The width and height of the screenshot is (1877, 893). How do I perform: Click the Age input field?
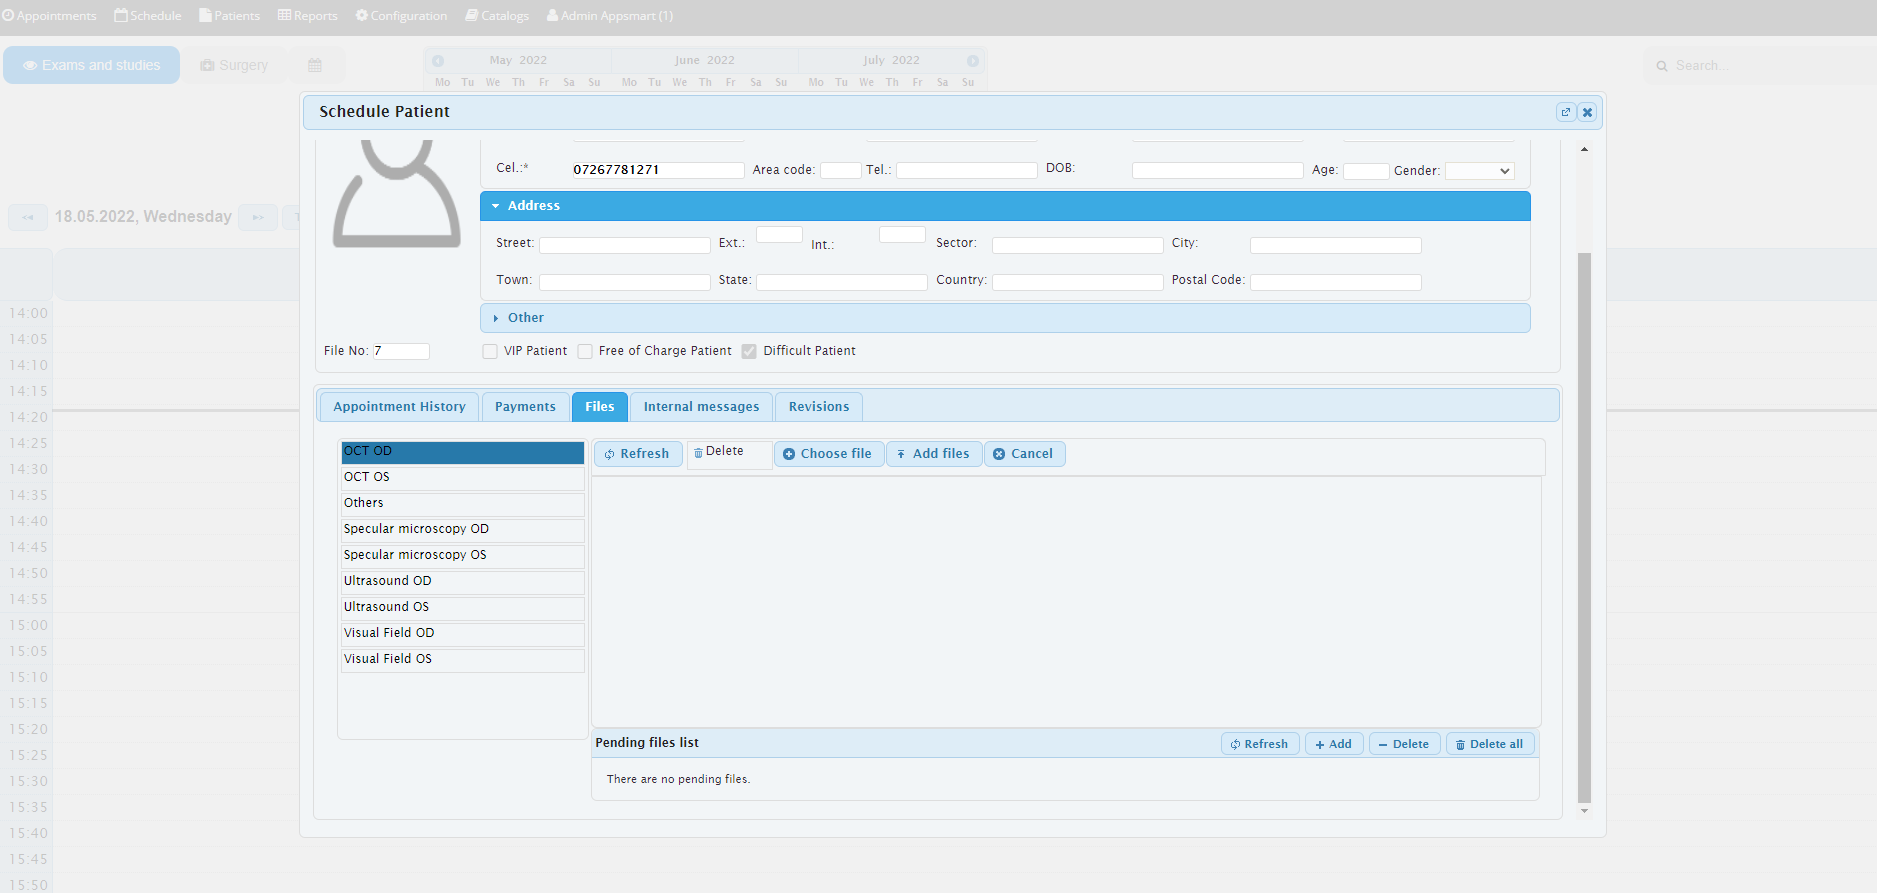[x=1366, y=171]
